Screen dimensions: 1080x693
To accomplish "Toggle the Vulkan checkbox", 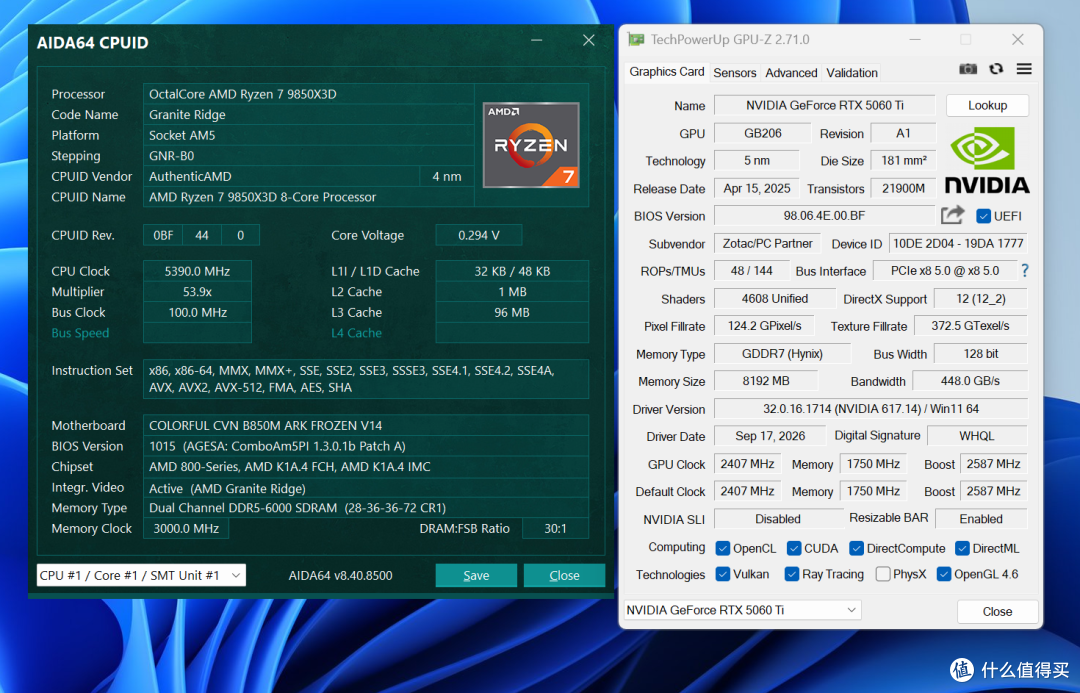I will point(723,574).
